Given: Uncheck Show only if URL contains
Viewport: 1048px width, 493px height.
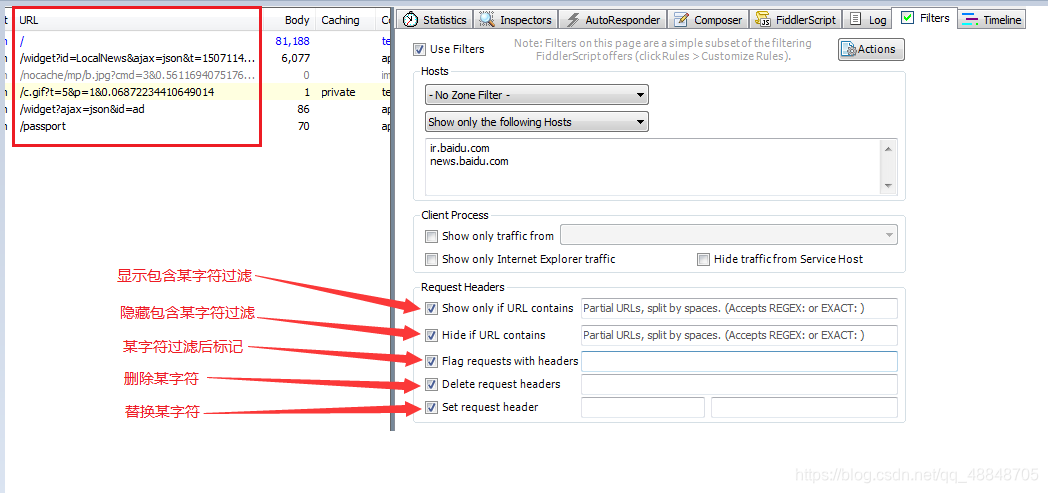Looking at the screenshot, I should click(431, 309).
